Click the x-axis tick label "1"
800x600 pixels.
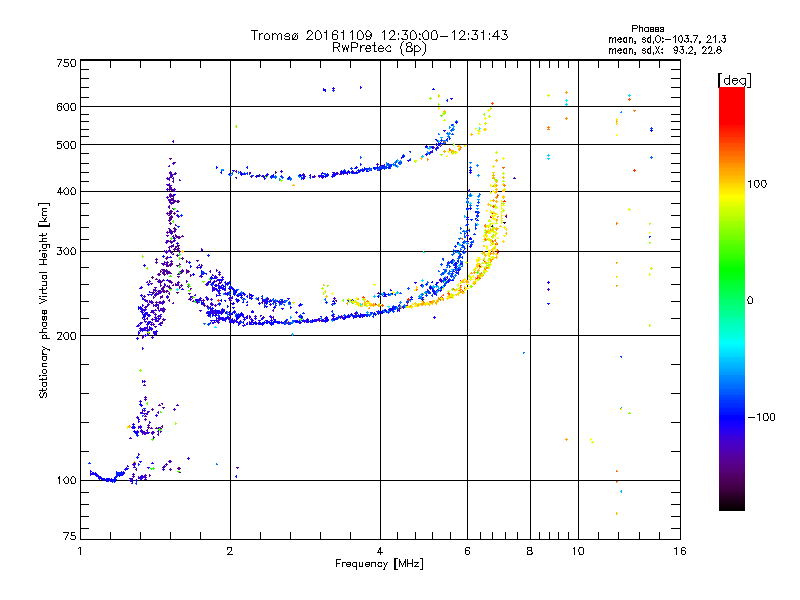80,551
